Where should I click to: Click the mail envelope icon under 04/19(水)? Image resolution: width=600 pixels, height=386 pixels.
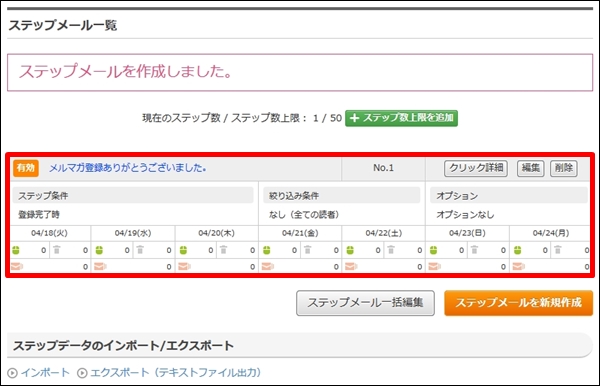[x=100, y=266]
